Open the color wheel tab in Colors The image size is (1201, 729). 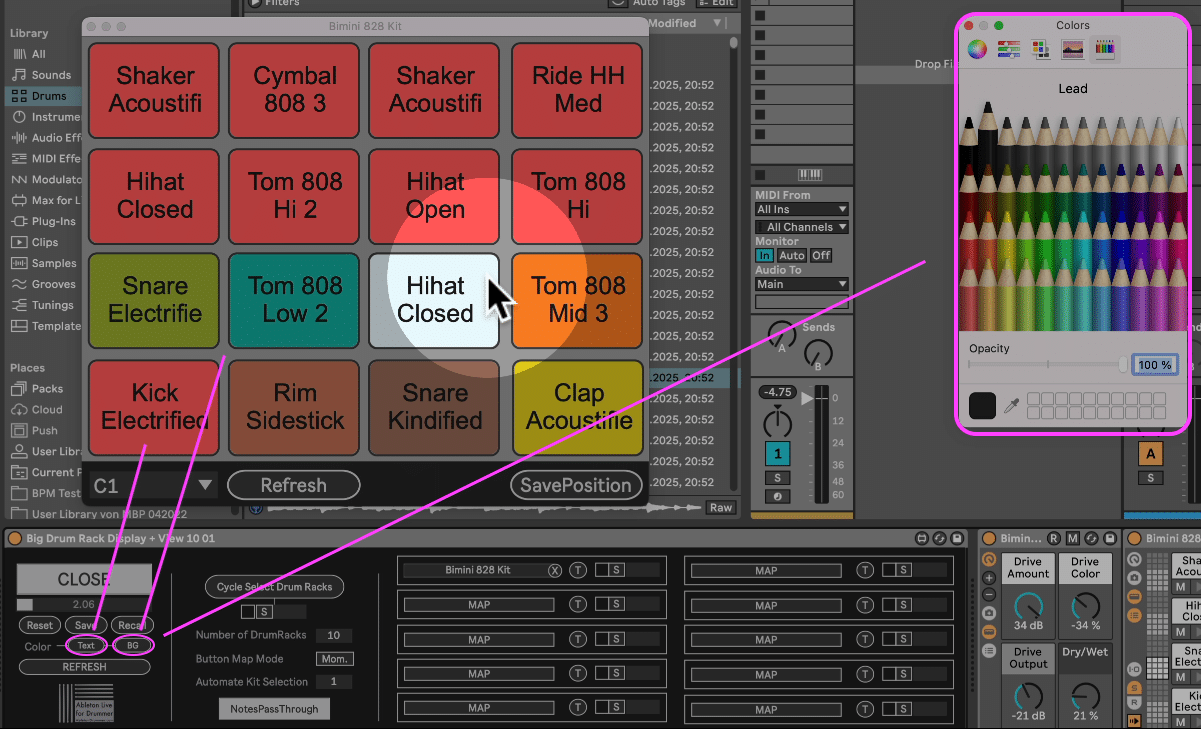(977, 49)
